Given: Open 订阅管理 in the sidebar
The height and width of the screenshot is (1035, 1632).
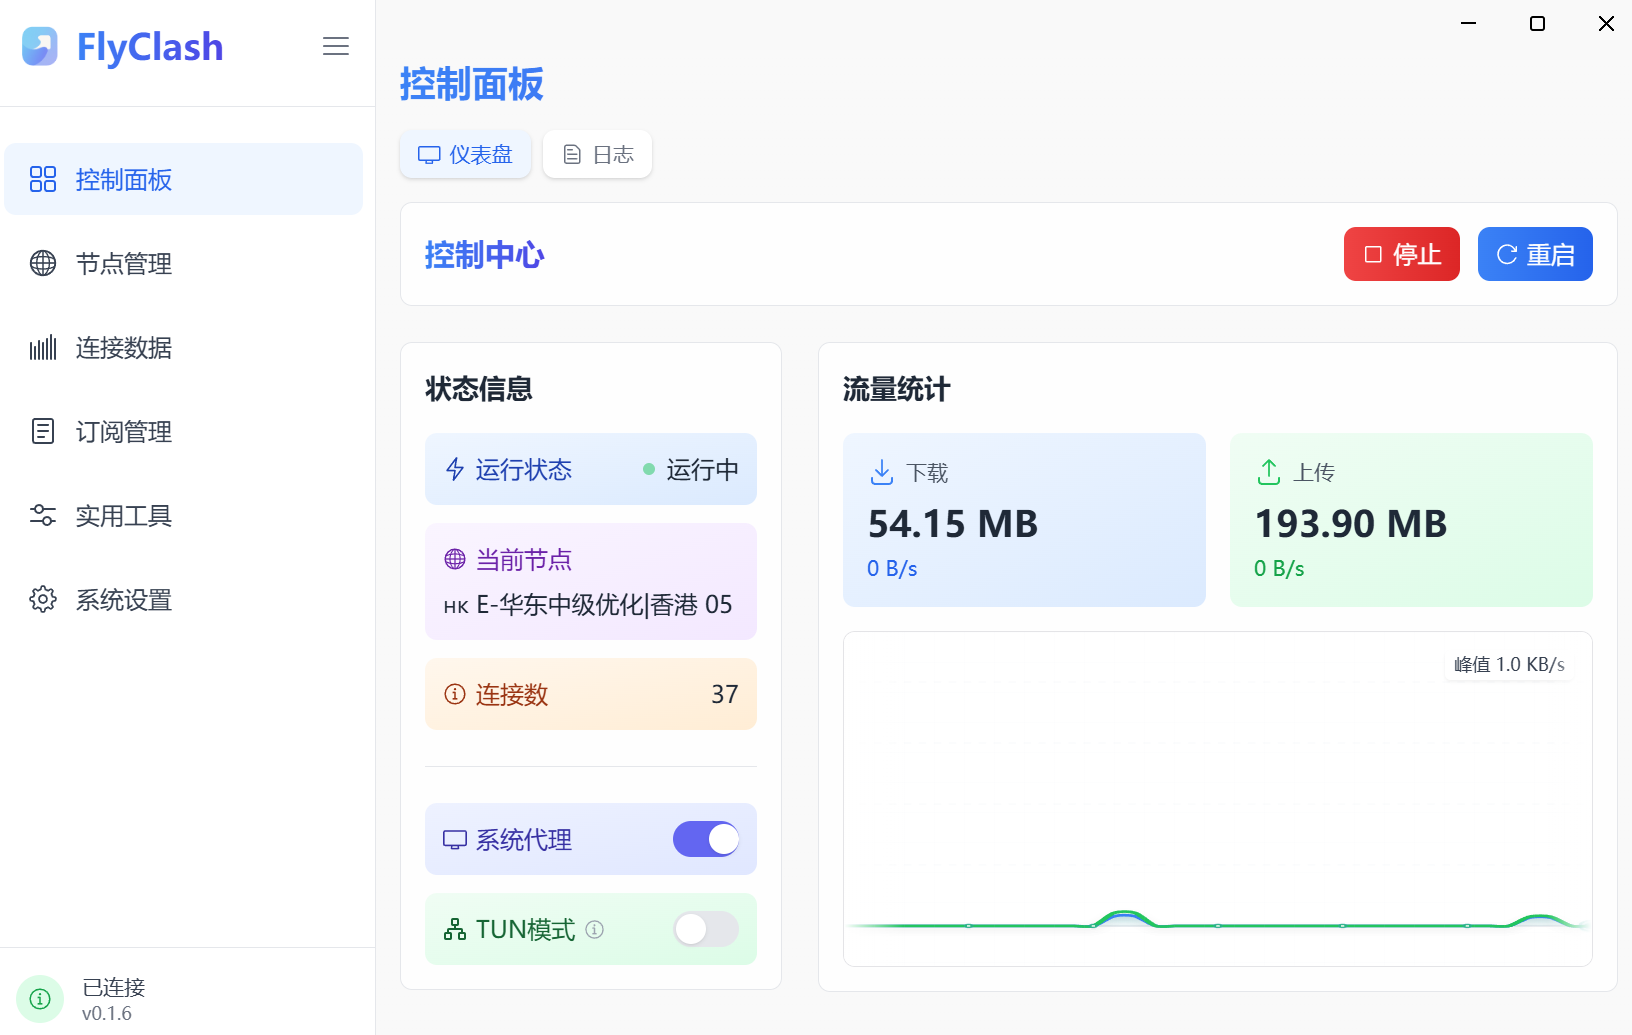Looking at the screenshot, I should click(184, 431).
